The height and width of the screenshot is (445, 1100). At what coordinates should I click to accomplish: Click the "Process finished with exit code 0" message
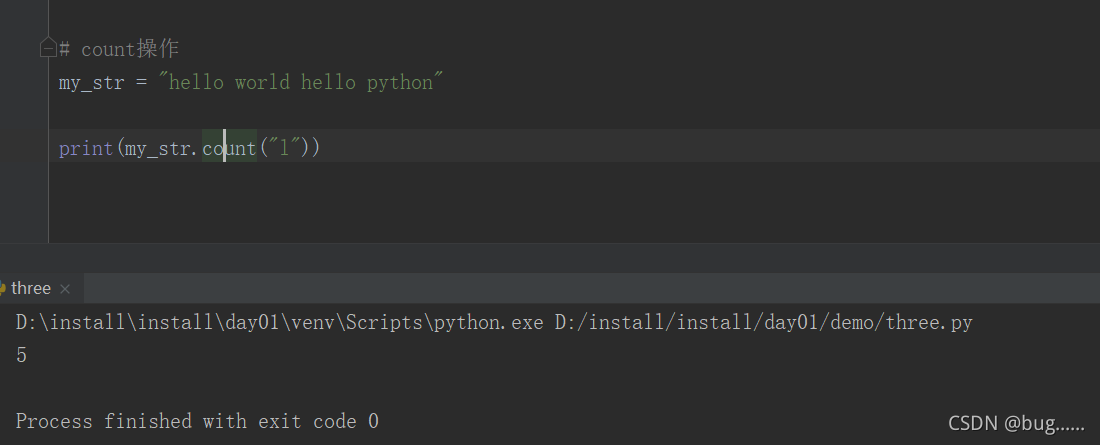click(197, 421)
